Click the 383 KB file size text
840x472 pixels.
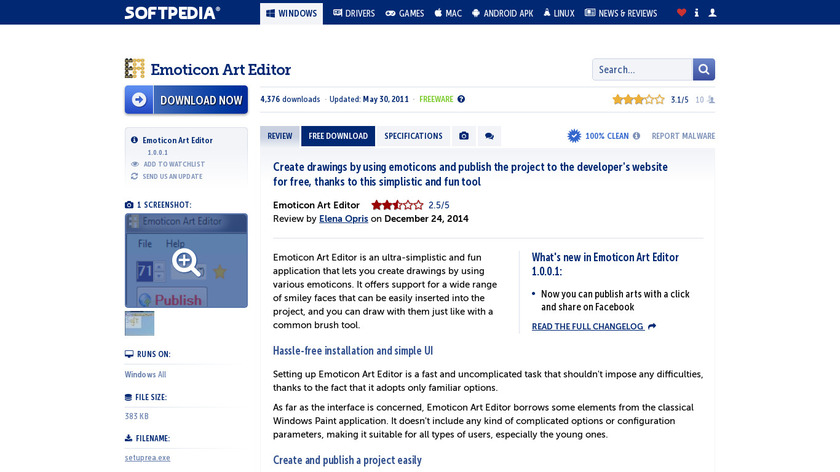[137, 416]
